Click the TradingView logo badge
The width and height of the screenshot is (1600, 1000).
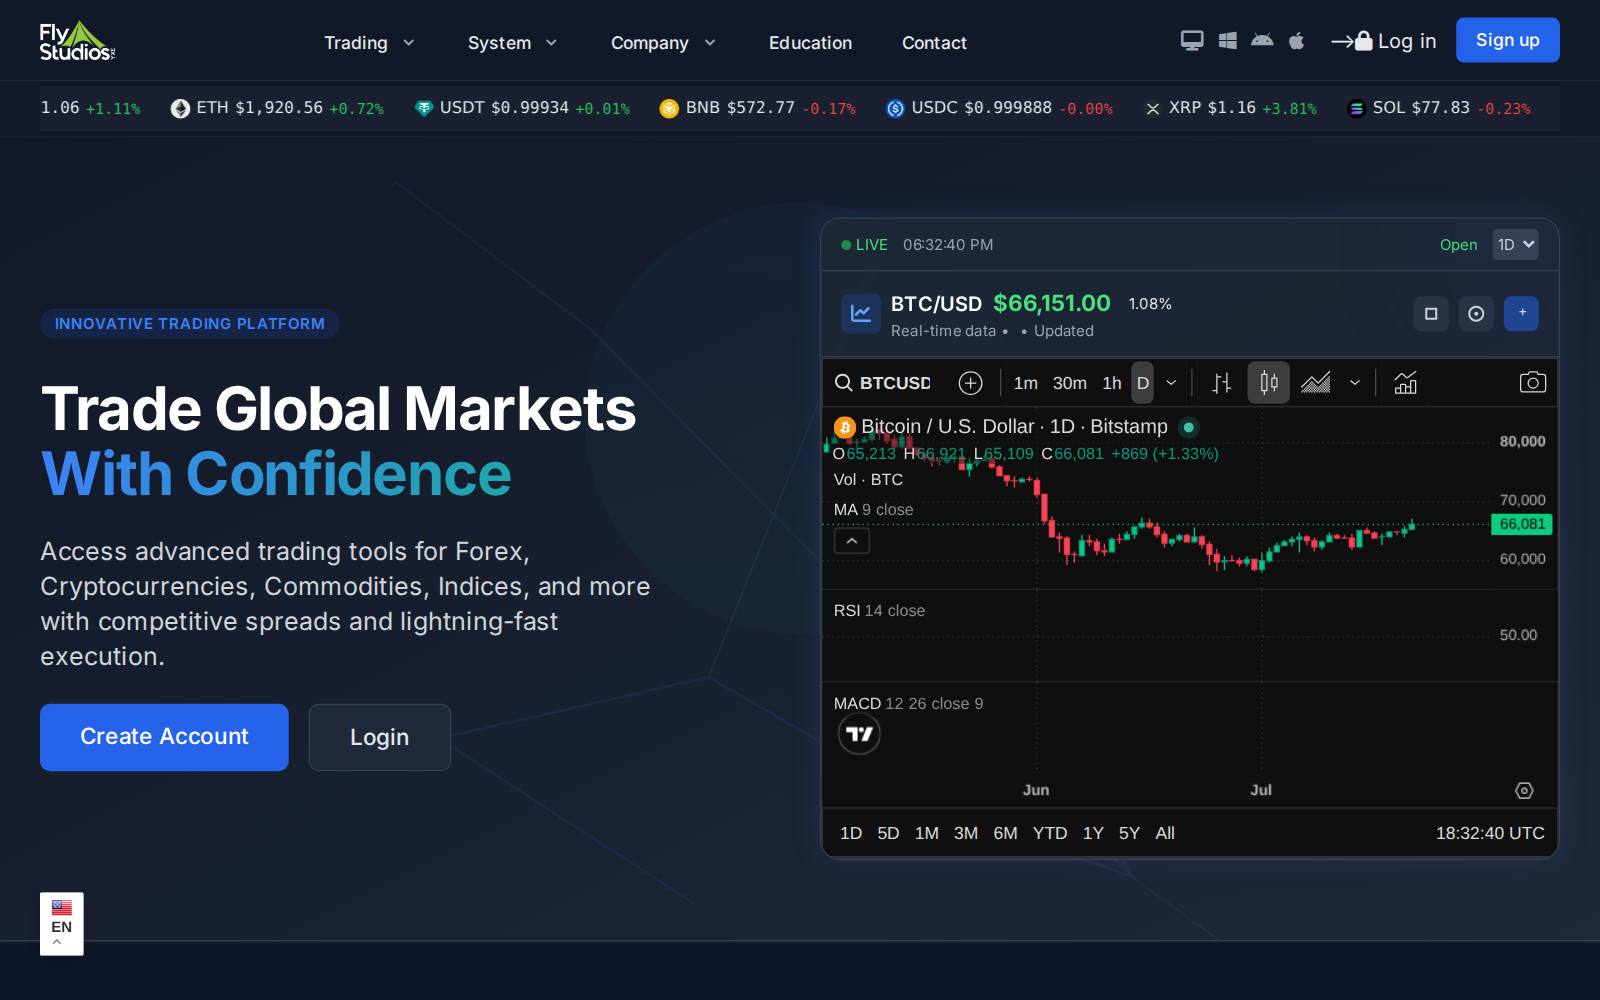859,734
